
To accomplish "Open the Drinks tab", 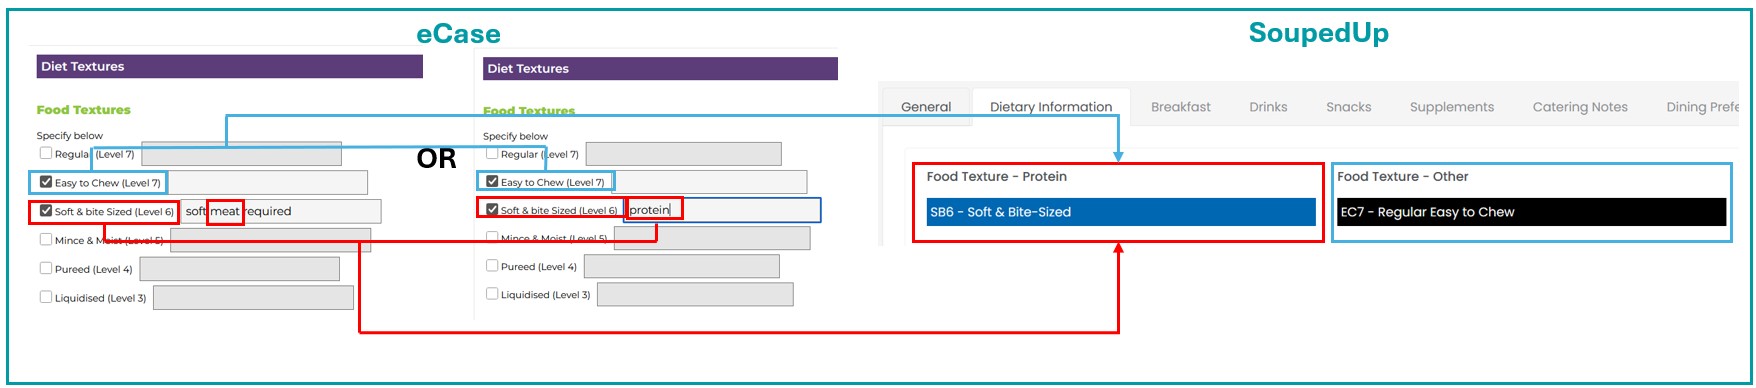I will (1268, 107).
